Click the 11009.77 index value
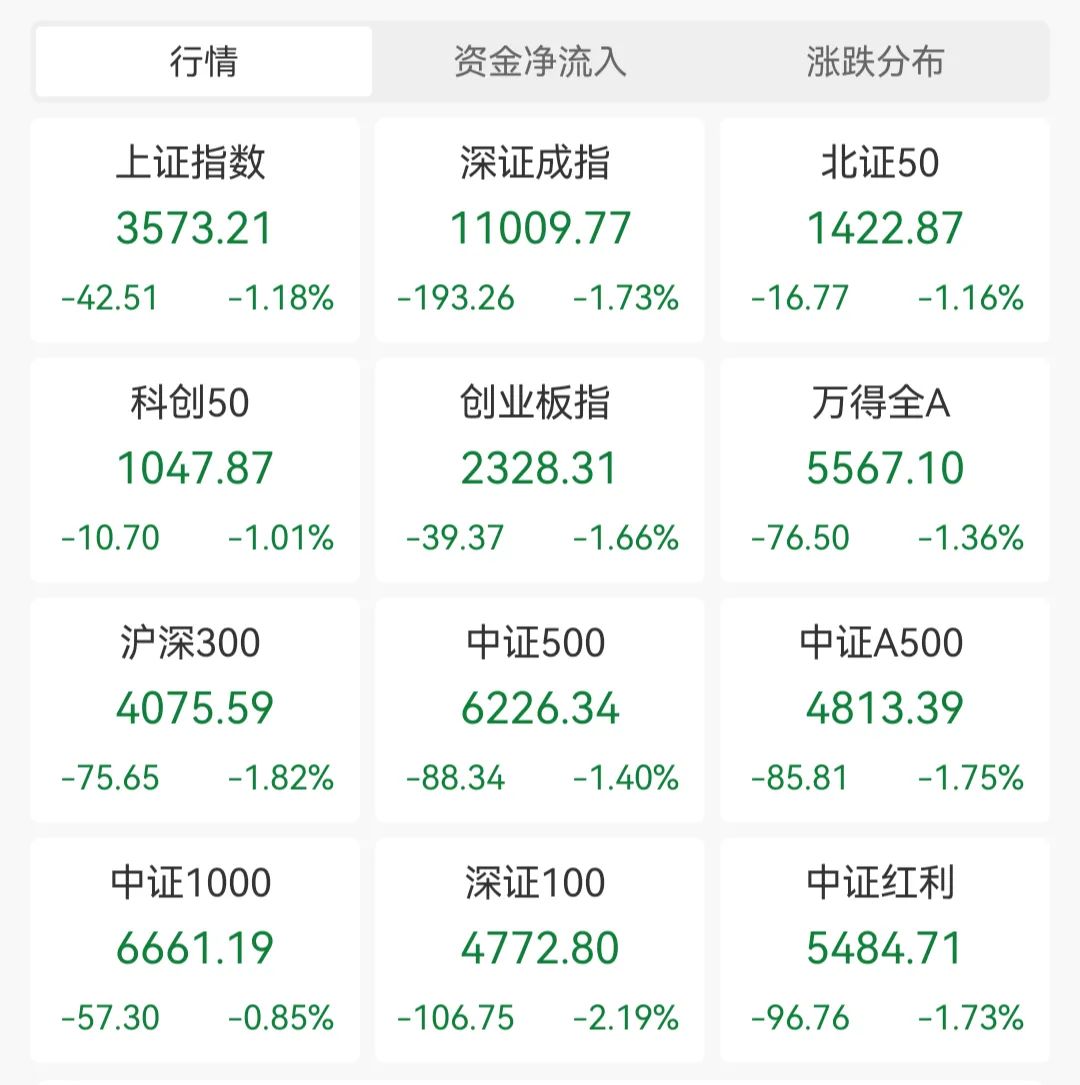The image size is (1080, 1085). coord(540,228)
